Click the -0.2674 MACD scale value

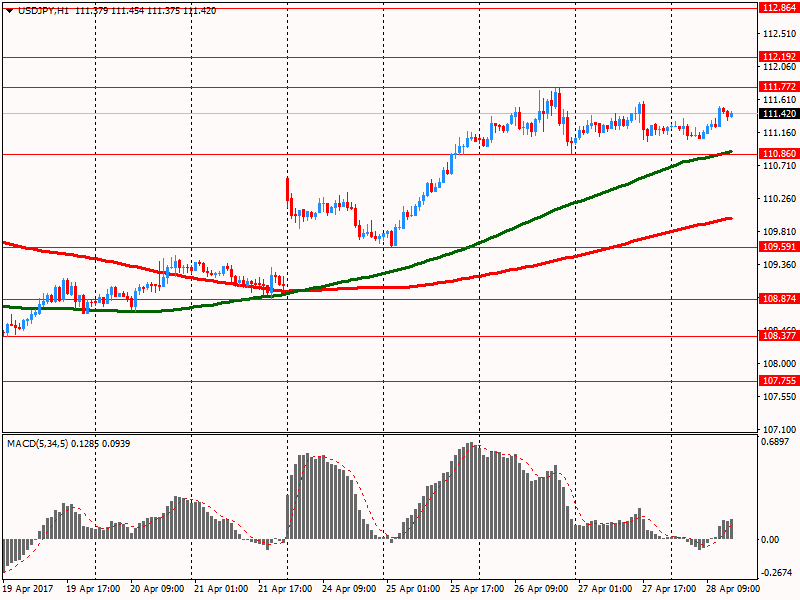pos(775,573)
